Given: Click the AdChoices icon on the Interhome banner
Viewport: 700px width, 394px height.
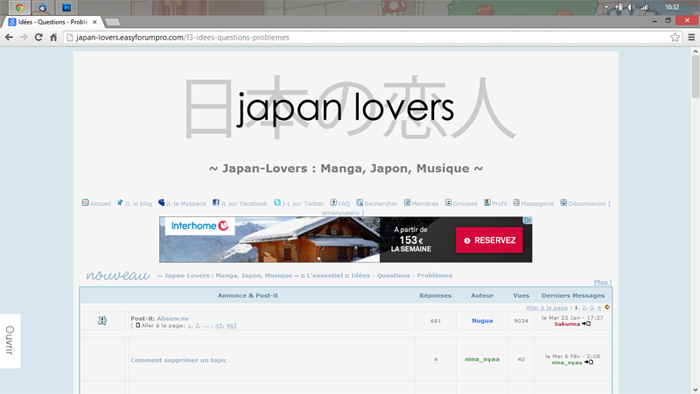Looking at the screenshot, I should pos(528,220).
